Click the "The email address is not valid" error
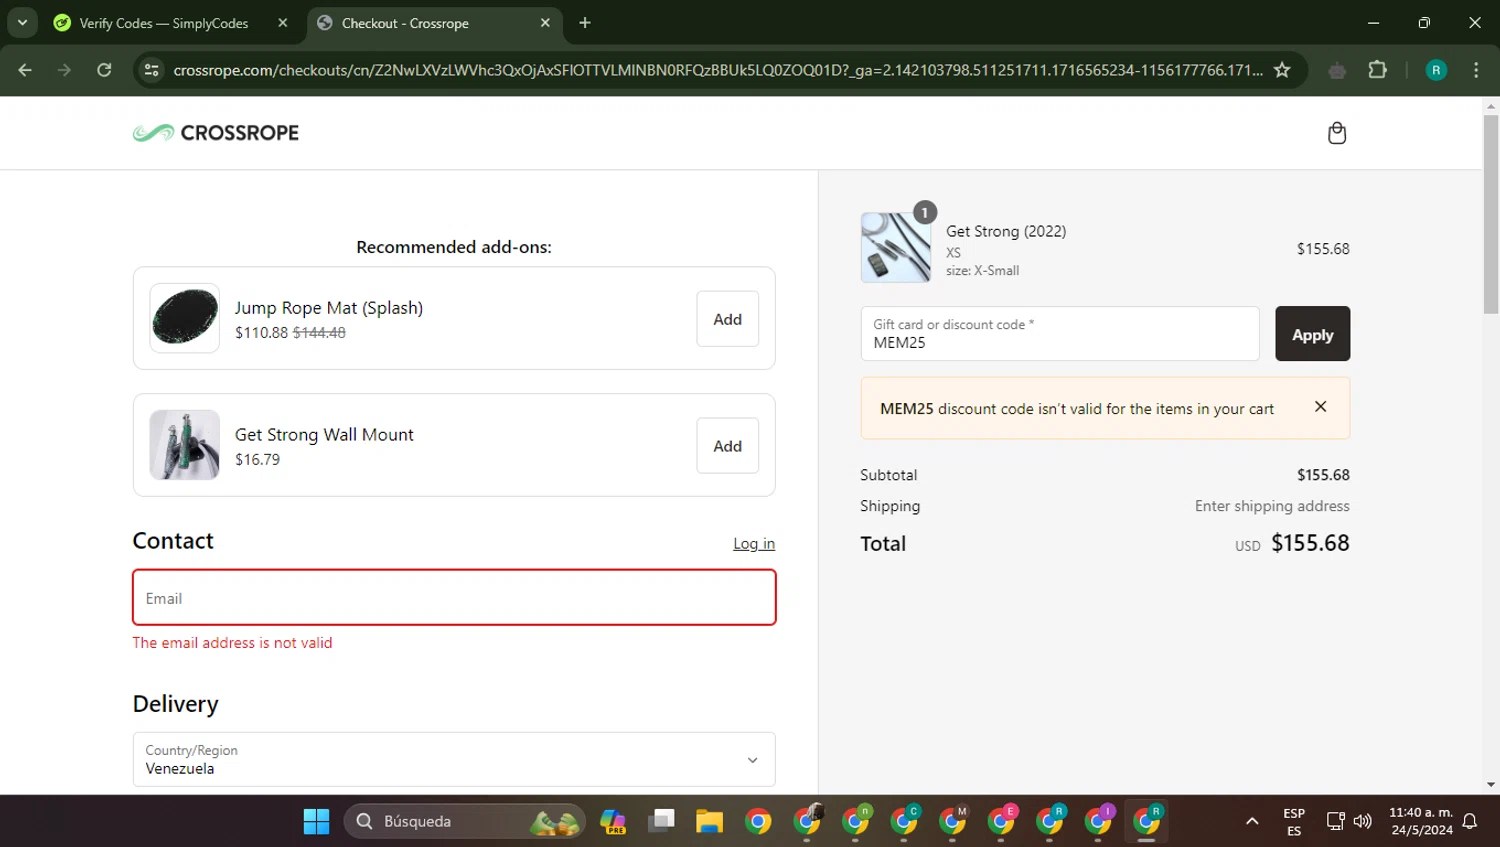The height and width of the screenshot is (847, 1500). coord(232,643)
